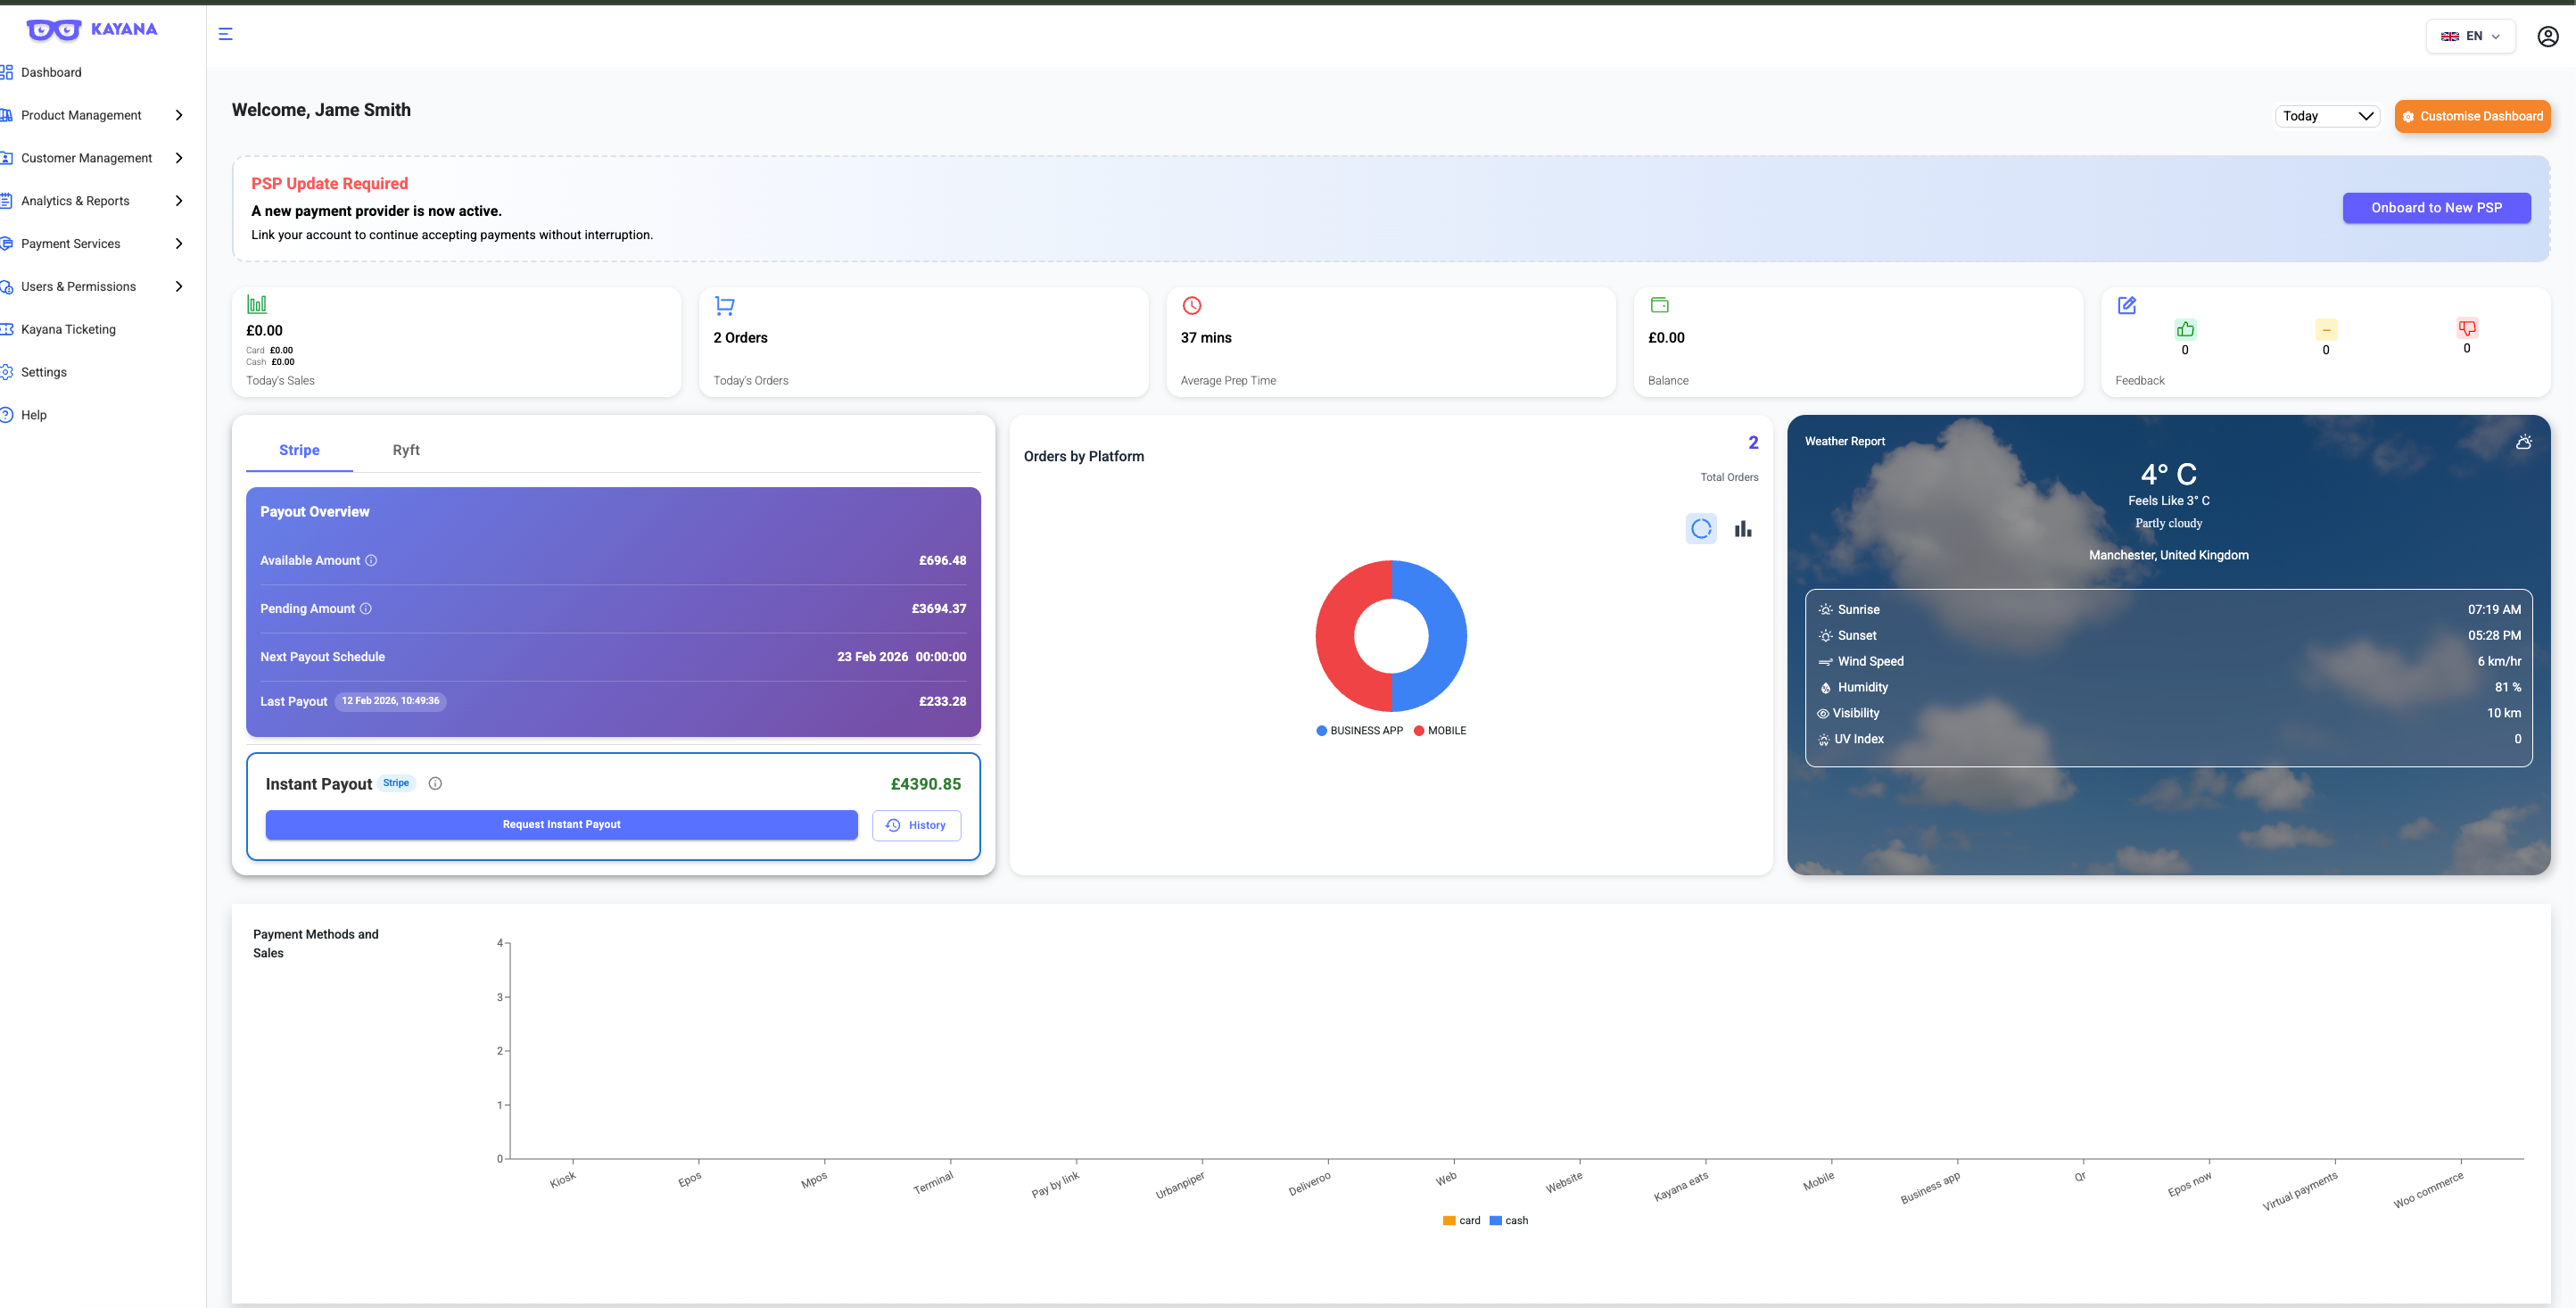Click Request Instant Payout button
The image size is (2576, 1308).
pos(561,824)
